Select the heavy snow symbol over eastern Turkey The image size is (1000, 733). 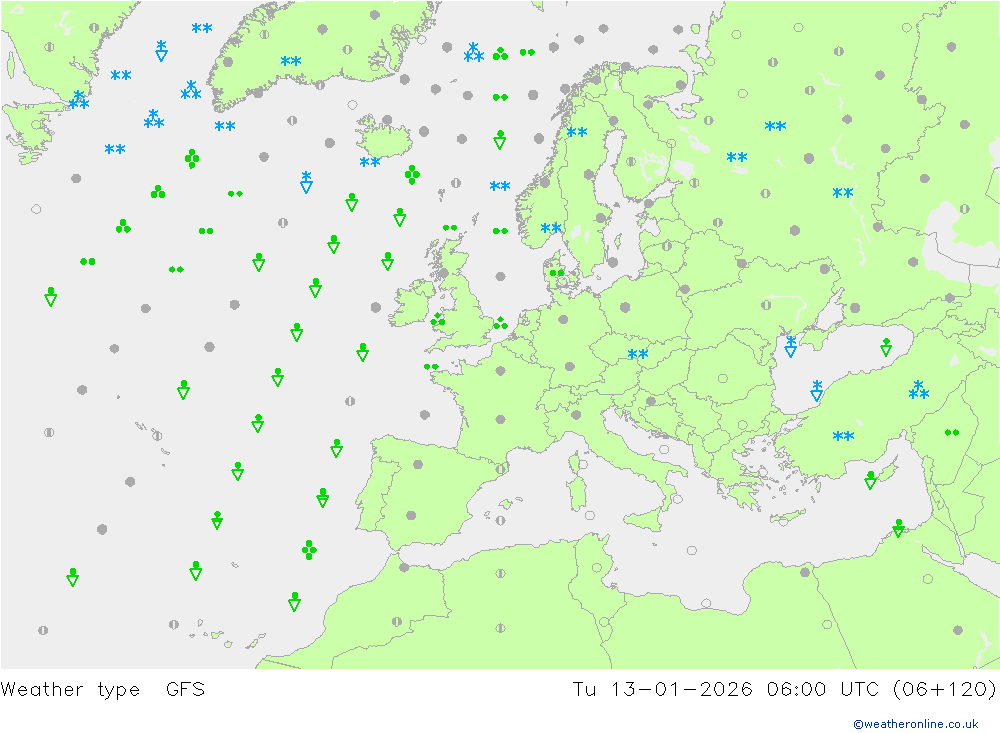(919, 390)
